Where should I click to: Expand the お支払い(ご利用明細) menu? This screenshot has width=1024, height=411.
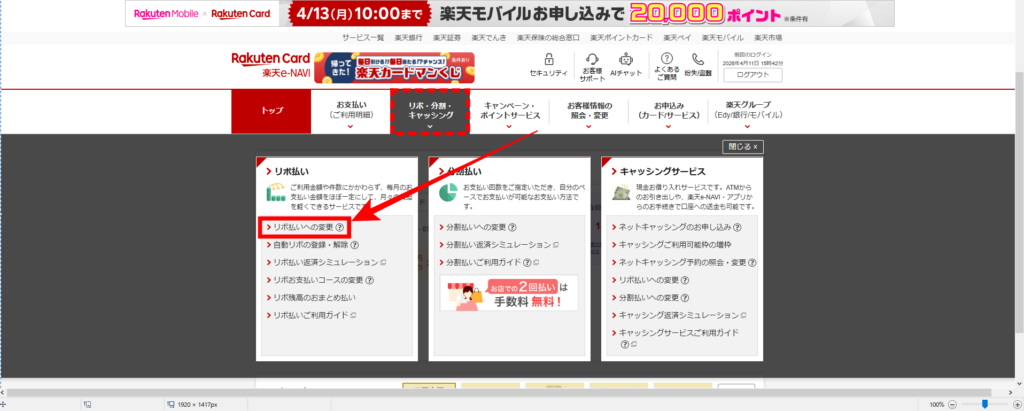pos(354,111)
